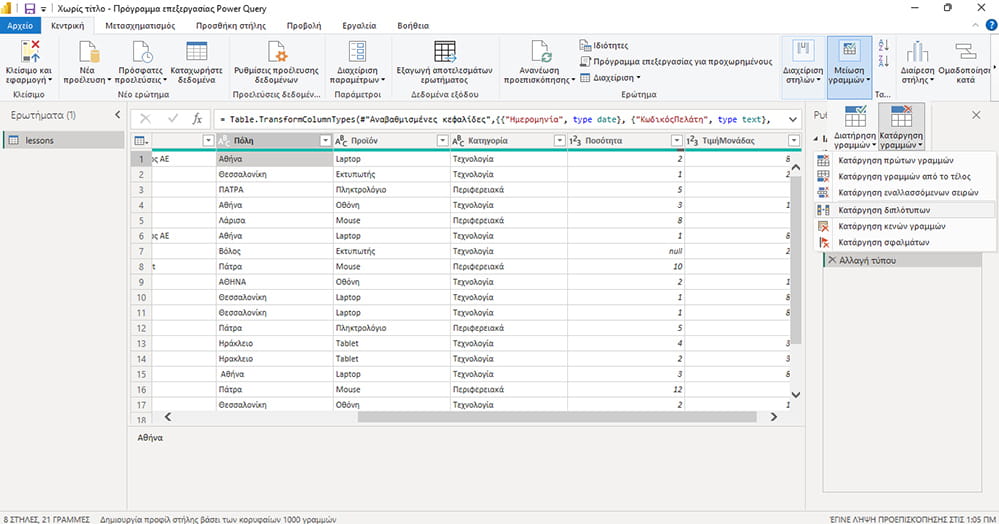Open the Κατηγορία column filter dropdown
This screenshot has width=999, height=524.
click(559, 141)
